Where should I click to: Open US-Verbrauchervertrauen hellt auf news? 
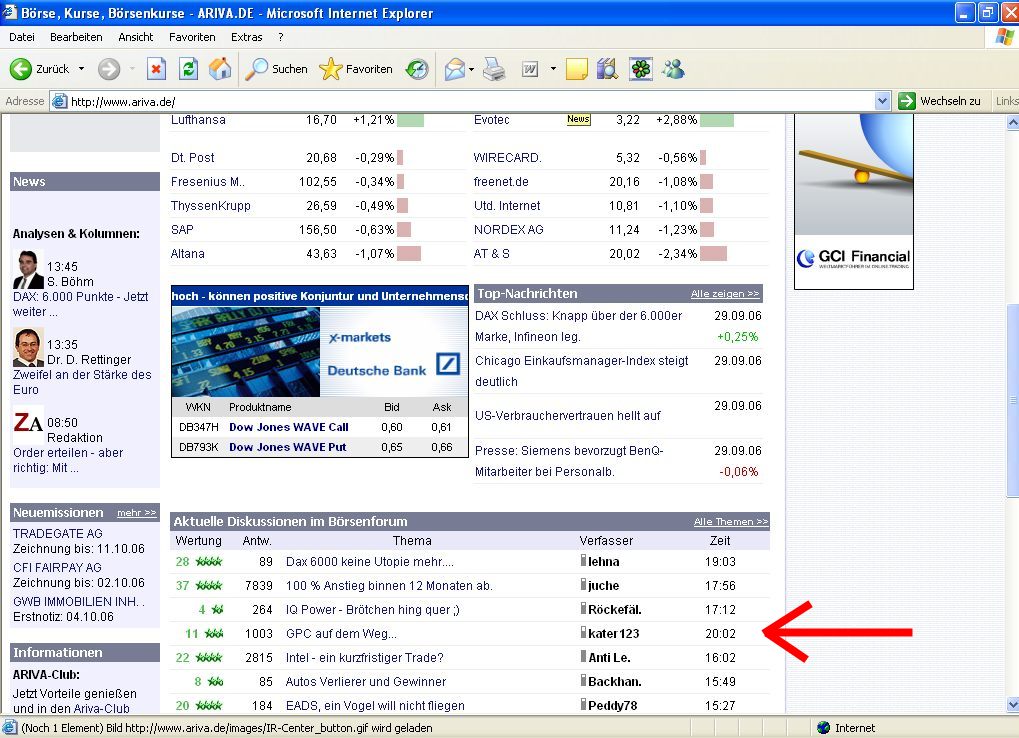567,416
